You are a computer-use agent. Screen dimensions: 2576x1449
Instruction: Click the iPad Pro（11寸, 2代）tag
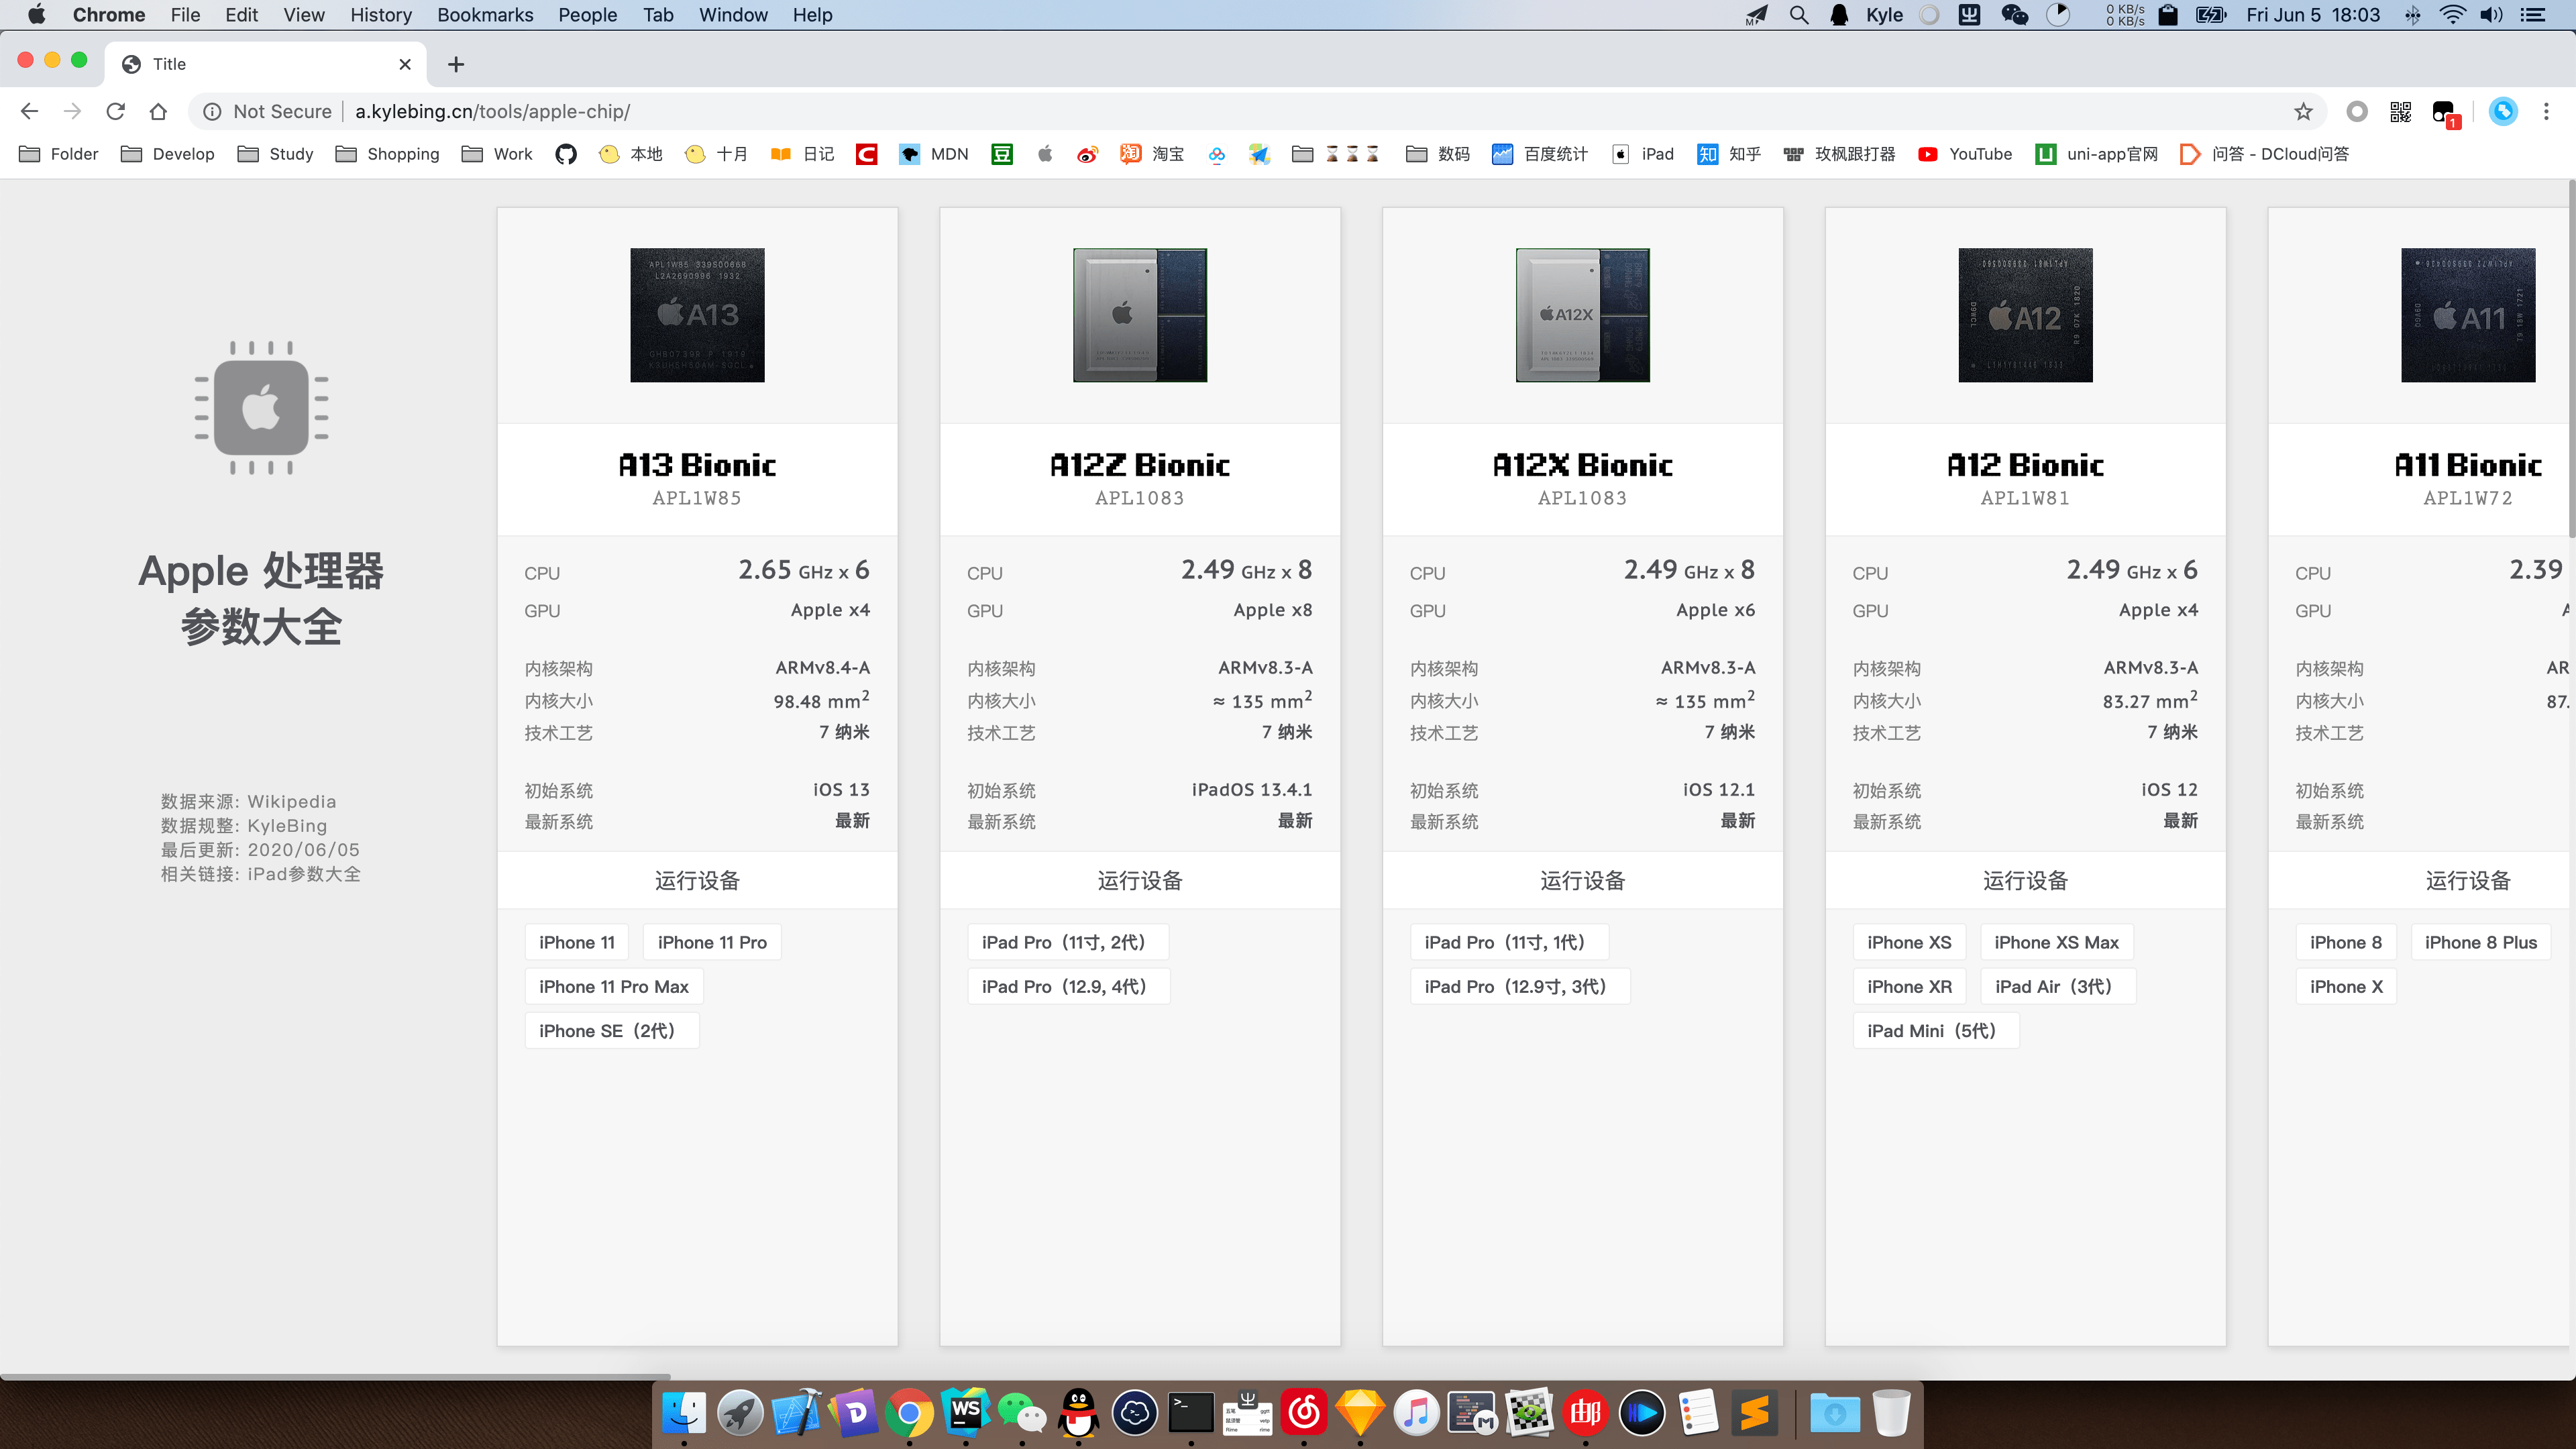tap(1068, 942)
